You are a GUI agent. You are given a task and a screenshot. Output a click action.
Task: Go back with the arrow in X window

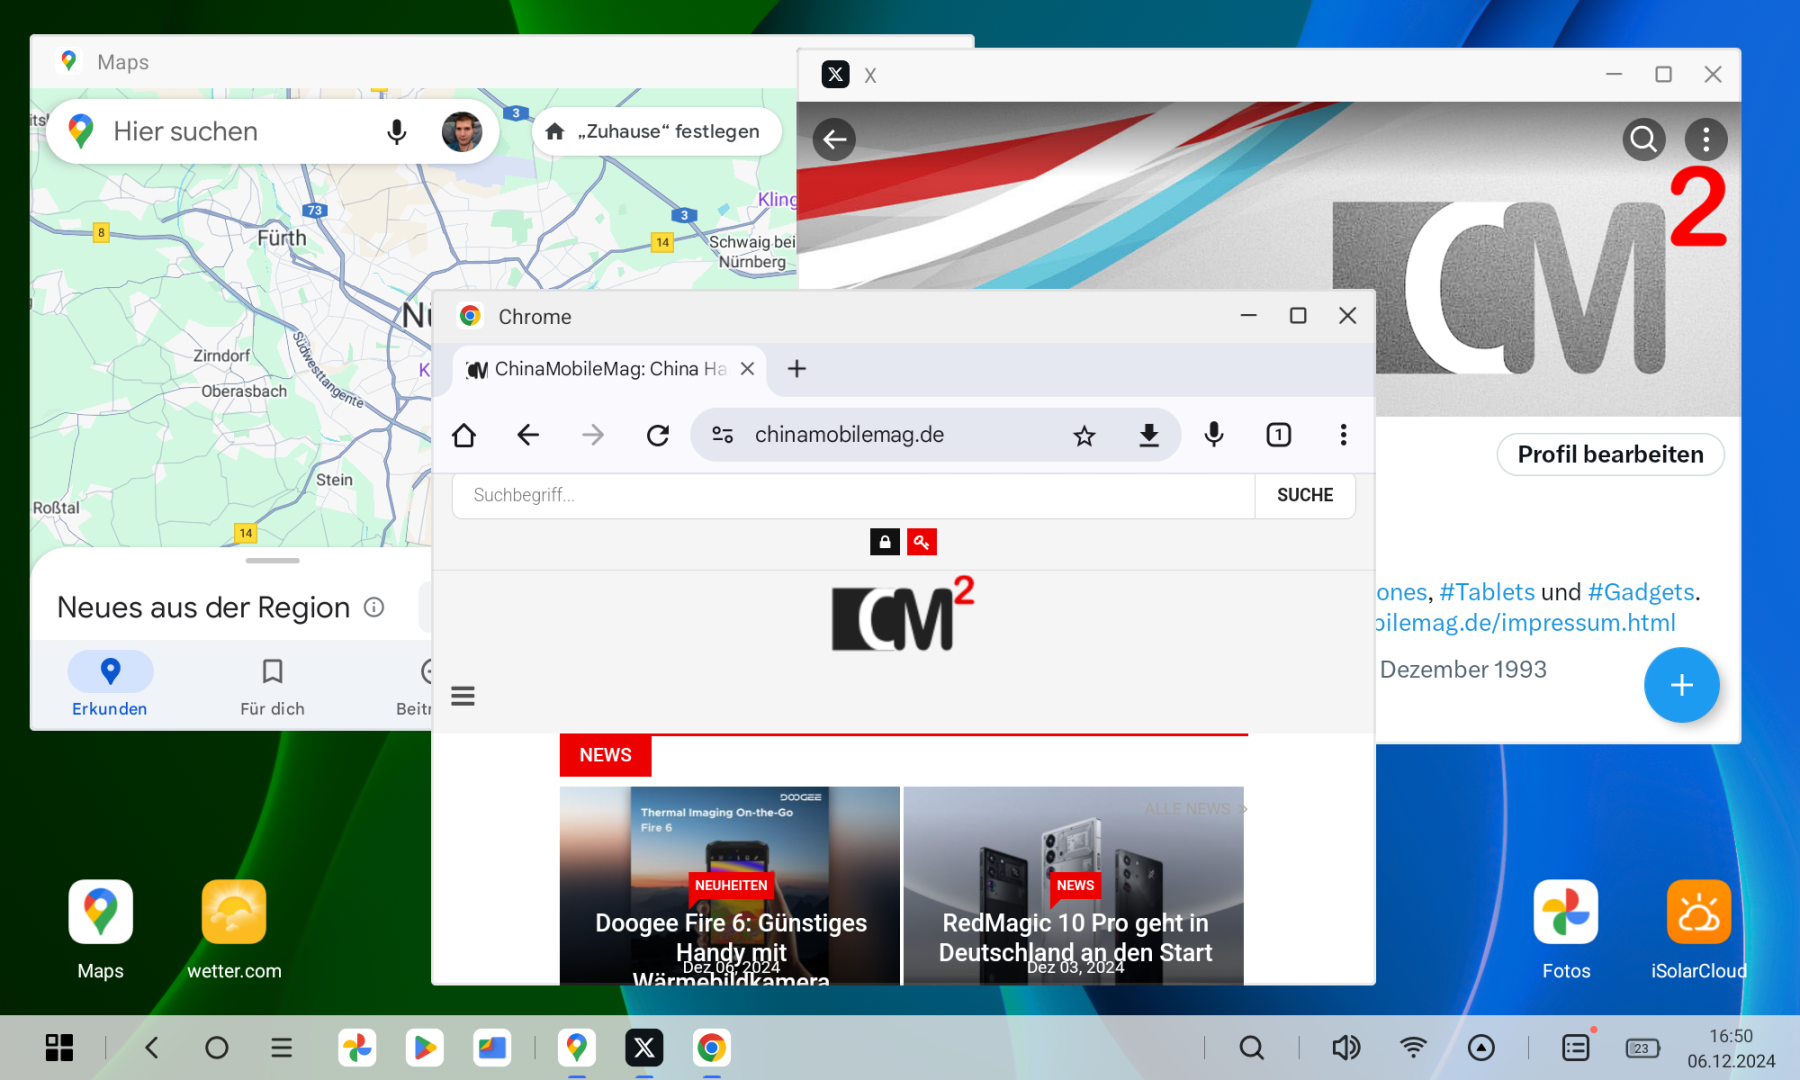834,139
